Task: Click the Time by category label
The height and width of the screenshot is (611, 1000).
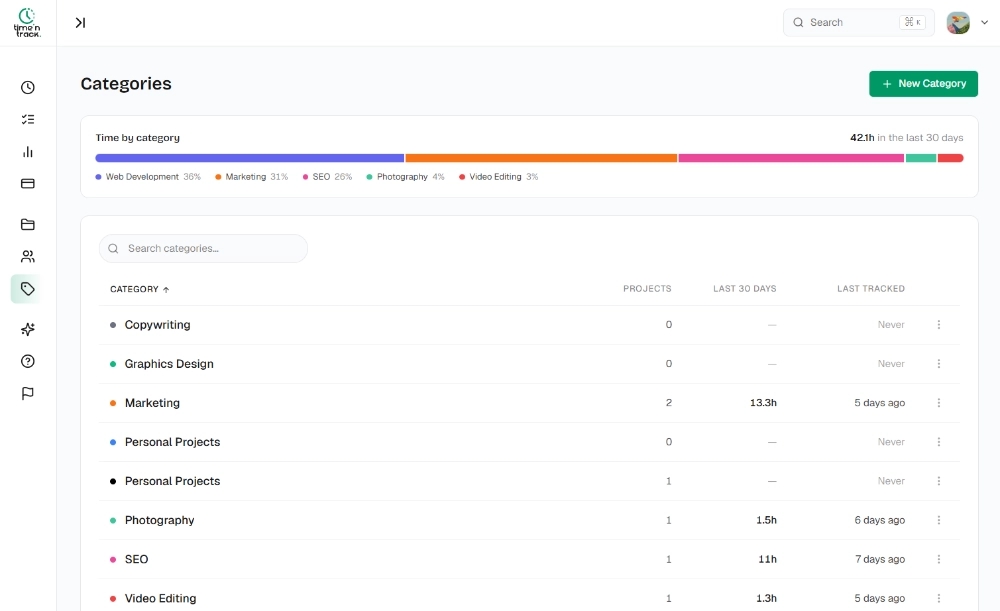Action: [x=138, y=138]
